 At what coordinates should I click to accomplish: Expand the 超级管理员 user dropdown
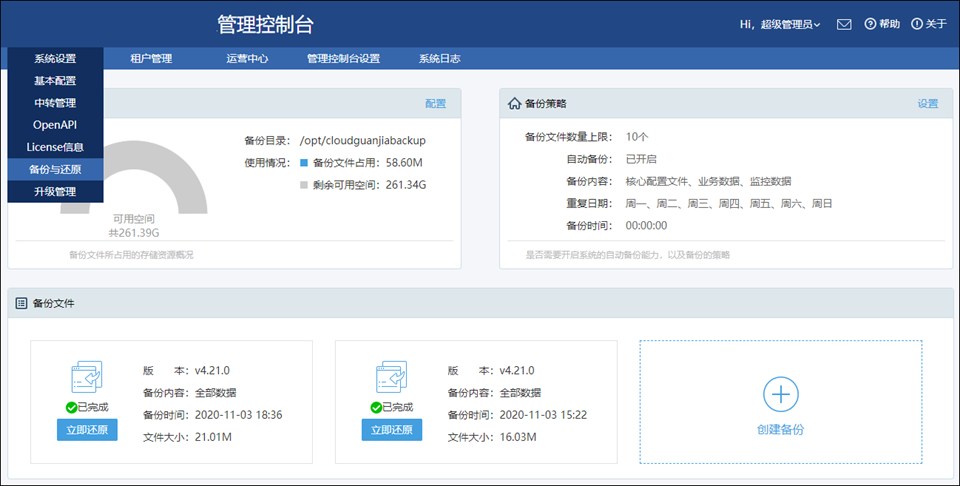point(790,24)
